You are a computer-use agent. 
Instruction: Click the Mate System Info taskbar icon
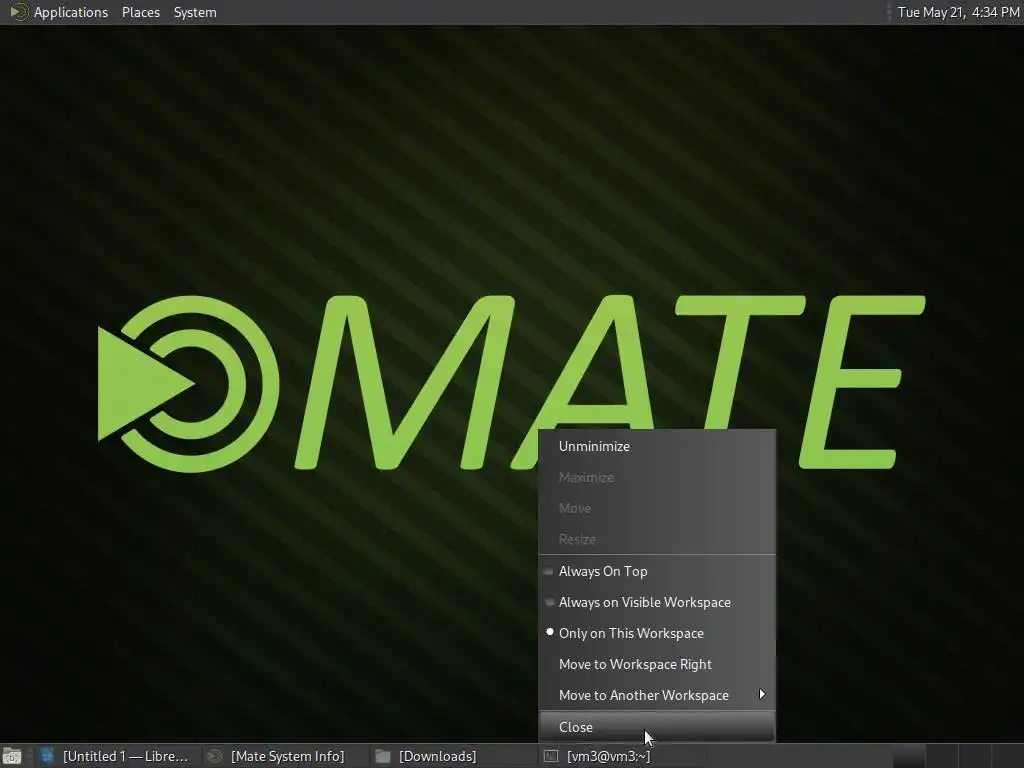pyautogui.click(x=214, y=756)
